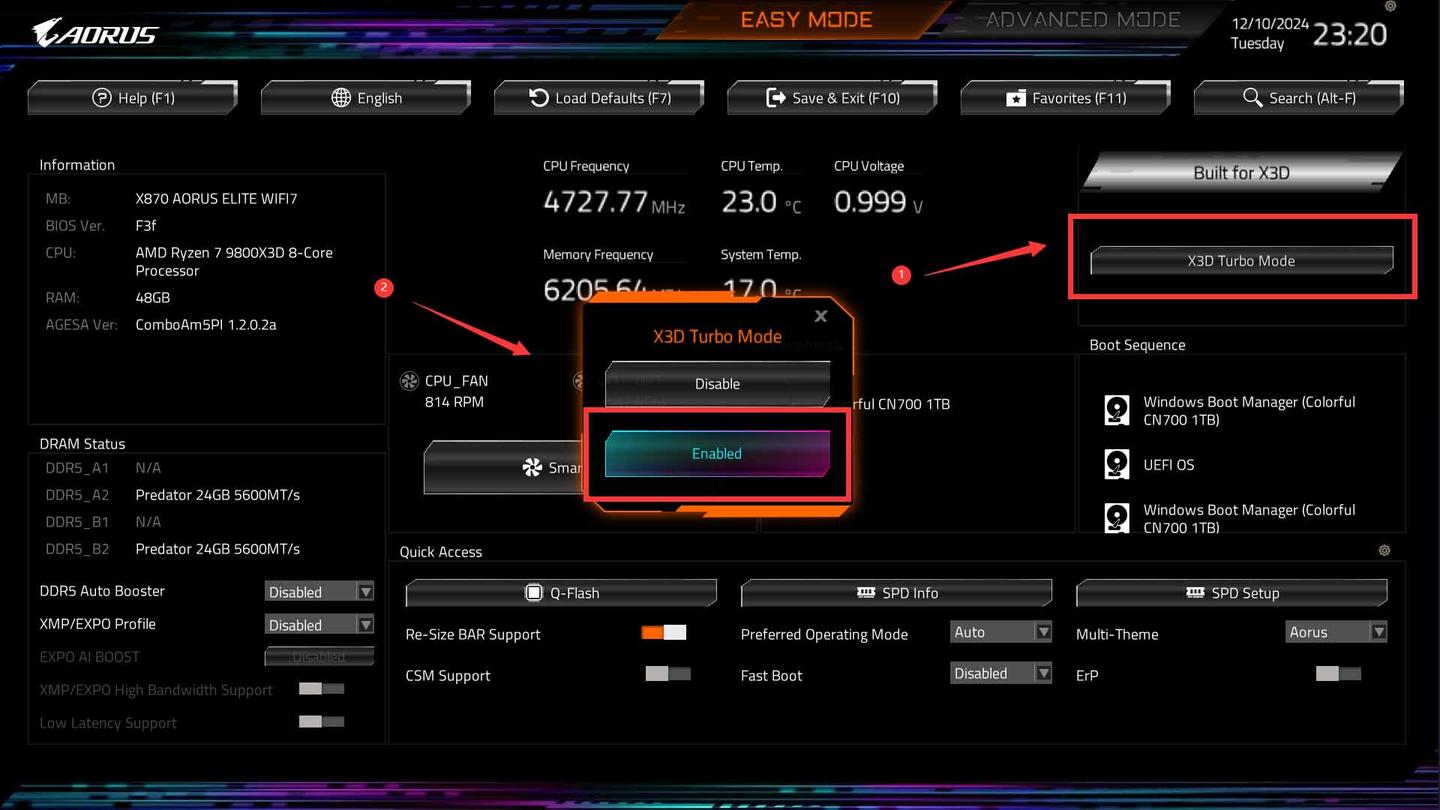Open Search with the magnifier icon
The height and width of the screenshot is (810, 1440).
[1252, 97]
